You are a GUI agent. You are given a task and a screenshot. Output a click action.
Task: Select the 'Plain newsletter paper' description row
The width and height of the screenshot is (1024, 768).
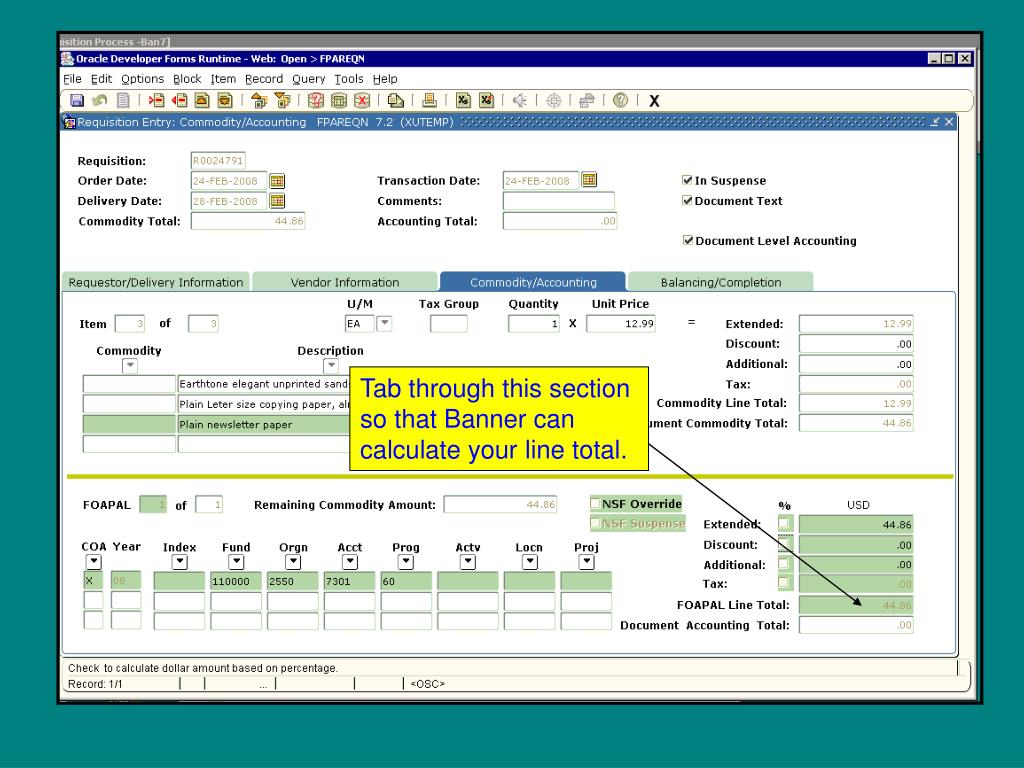[x=264, y=424]
